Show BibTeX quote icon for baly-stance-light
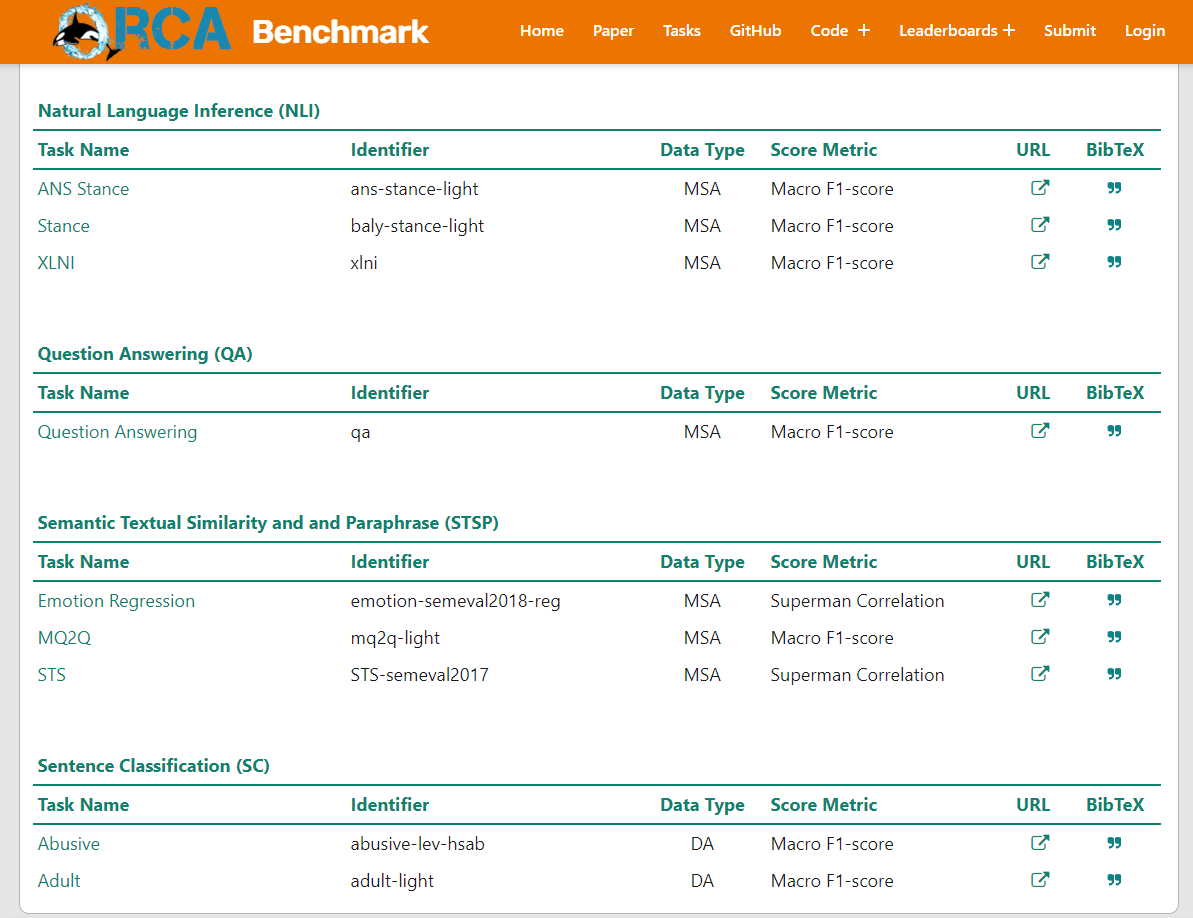 tap(1114, 225)
